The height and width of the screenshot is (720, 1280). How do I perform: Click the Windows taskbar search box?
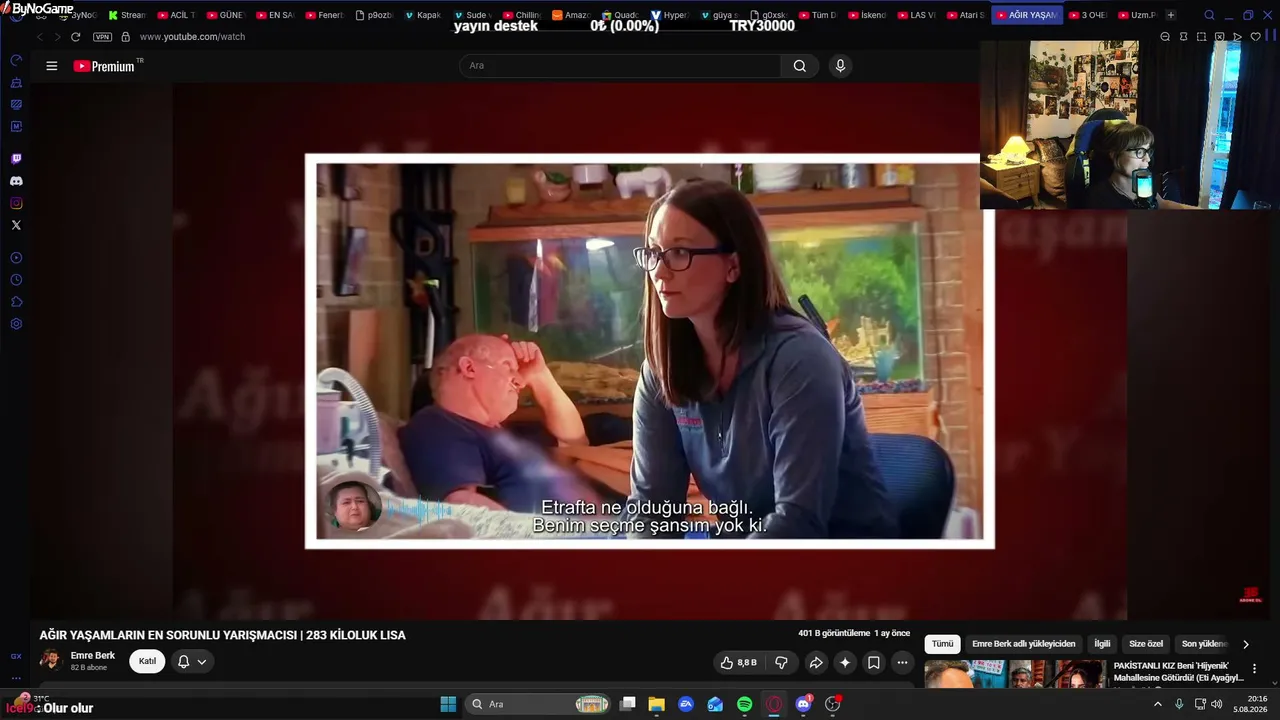[539, 704]
